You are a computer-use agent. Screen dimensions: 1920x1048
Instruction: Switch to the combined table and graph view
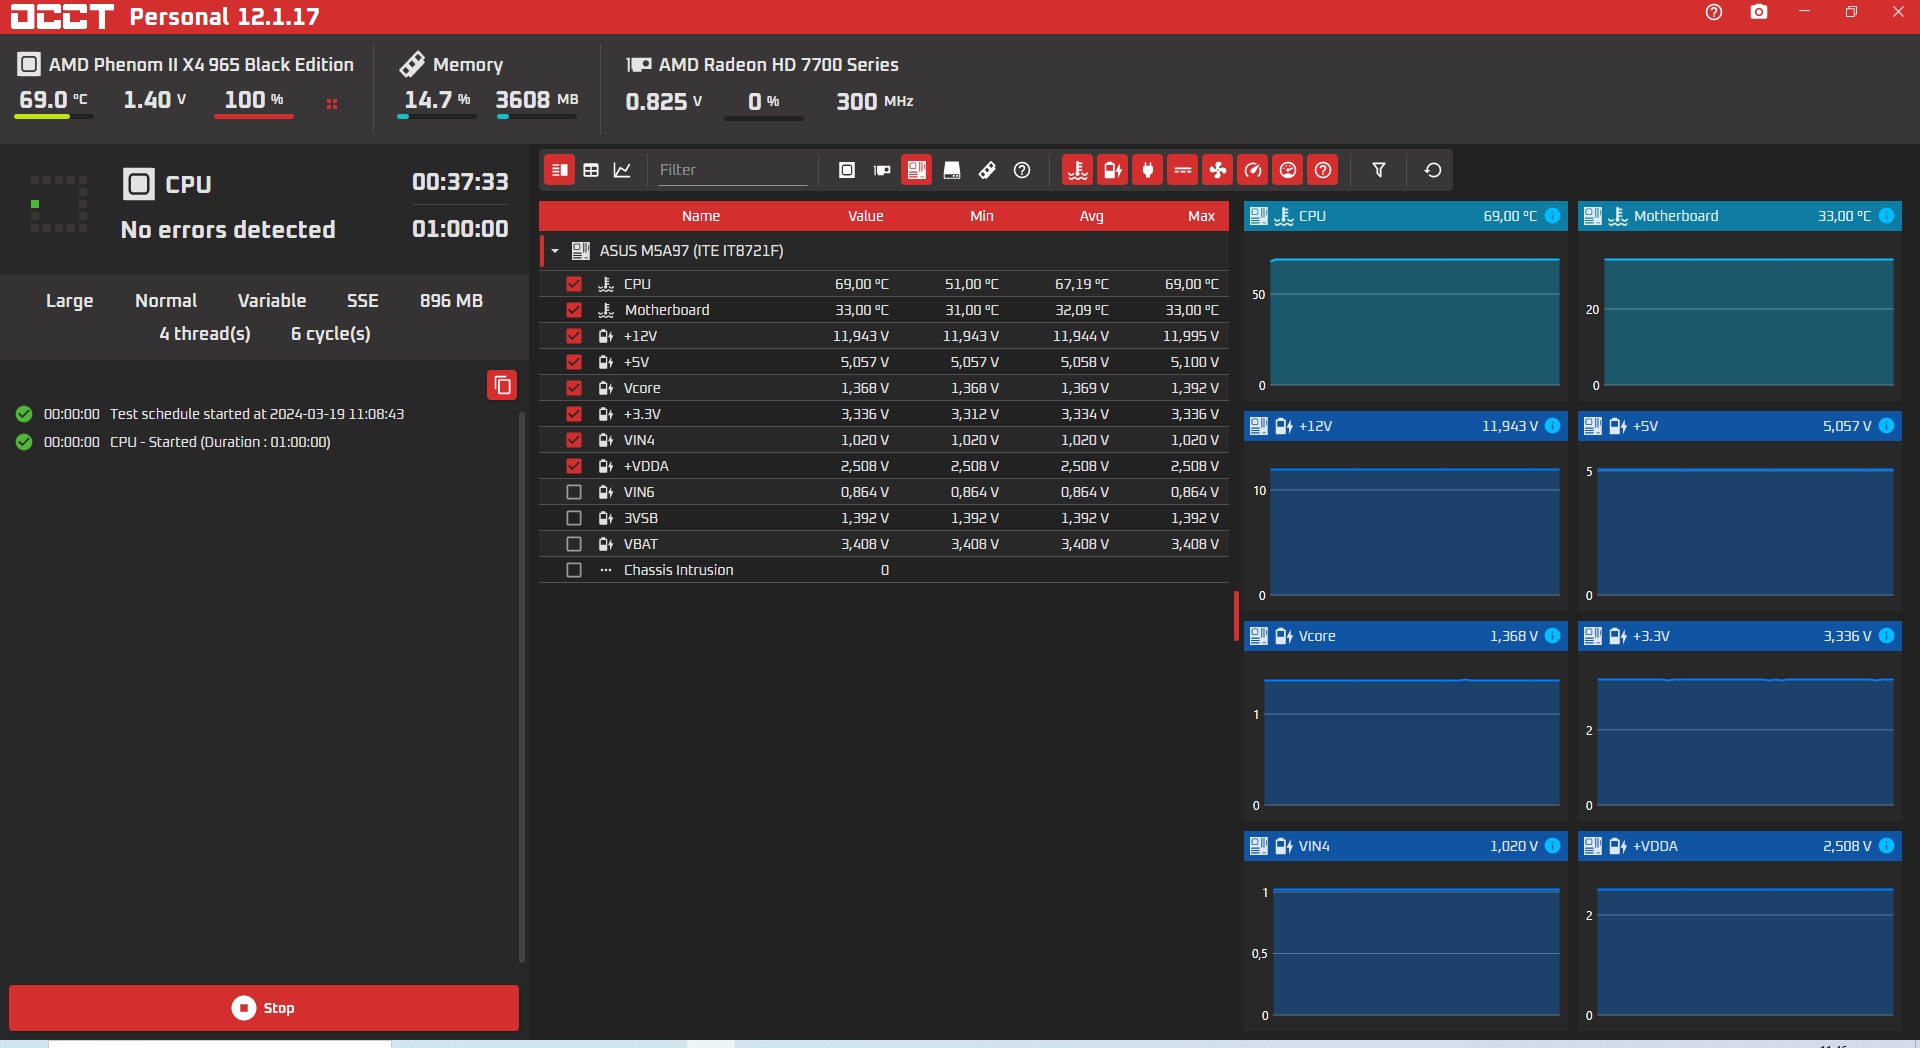(x=560, y=170)
